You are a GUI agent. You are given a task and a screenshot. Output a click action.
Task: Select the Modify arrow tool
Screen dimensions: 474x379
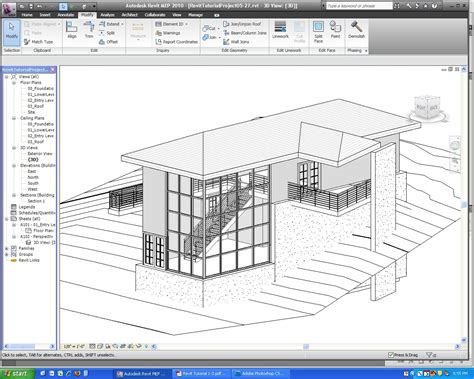click(12, 32)
